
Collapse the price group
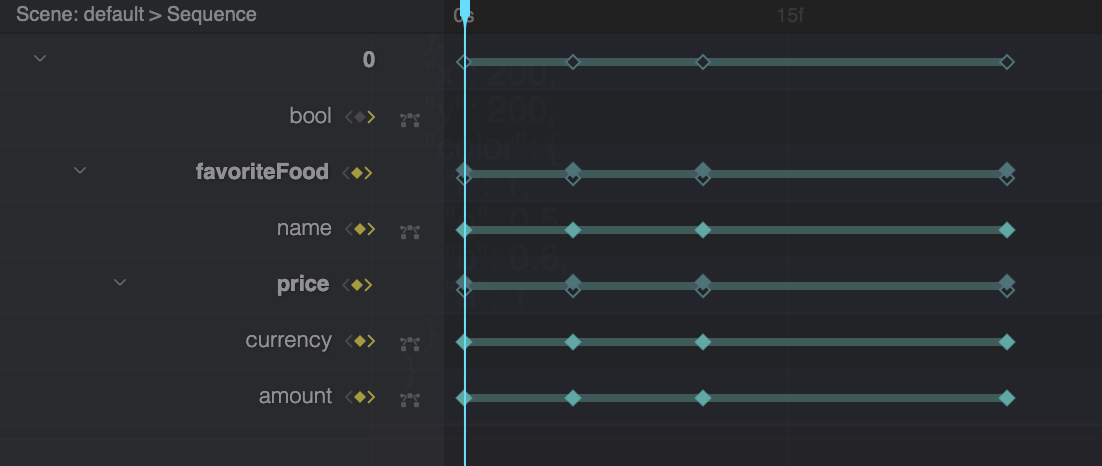point(120,283)
